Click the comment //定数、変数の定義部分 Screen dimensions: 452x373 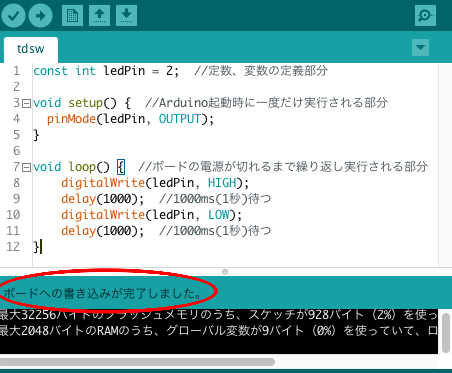[x=261, y=71]
